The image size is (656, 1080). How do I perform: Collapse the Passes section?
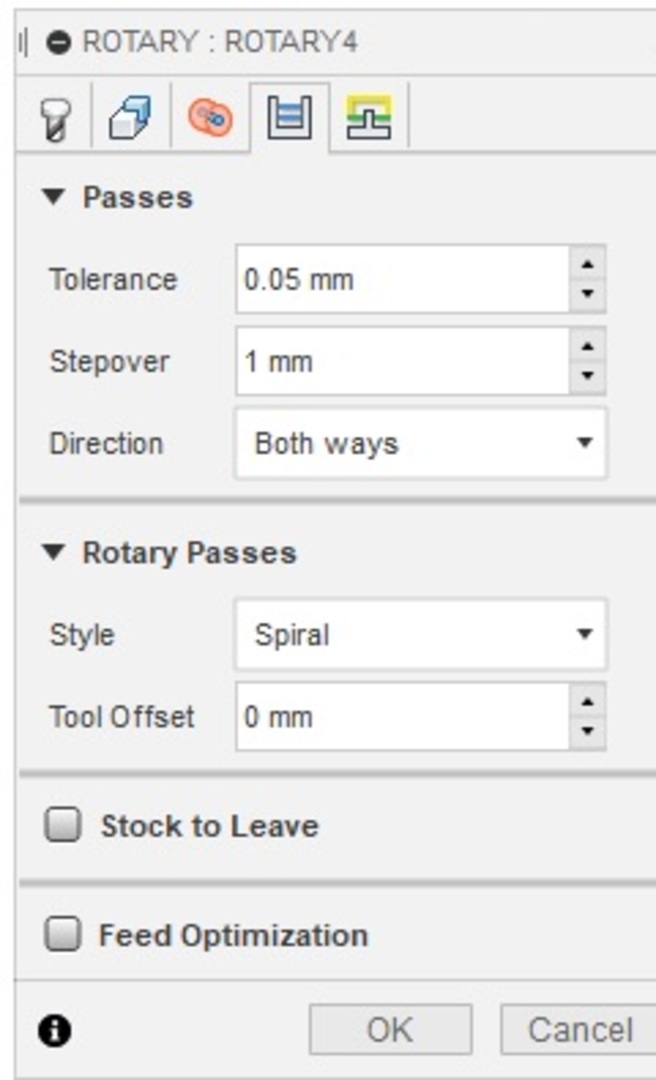(53, 197)
